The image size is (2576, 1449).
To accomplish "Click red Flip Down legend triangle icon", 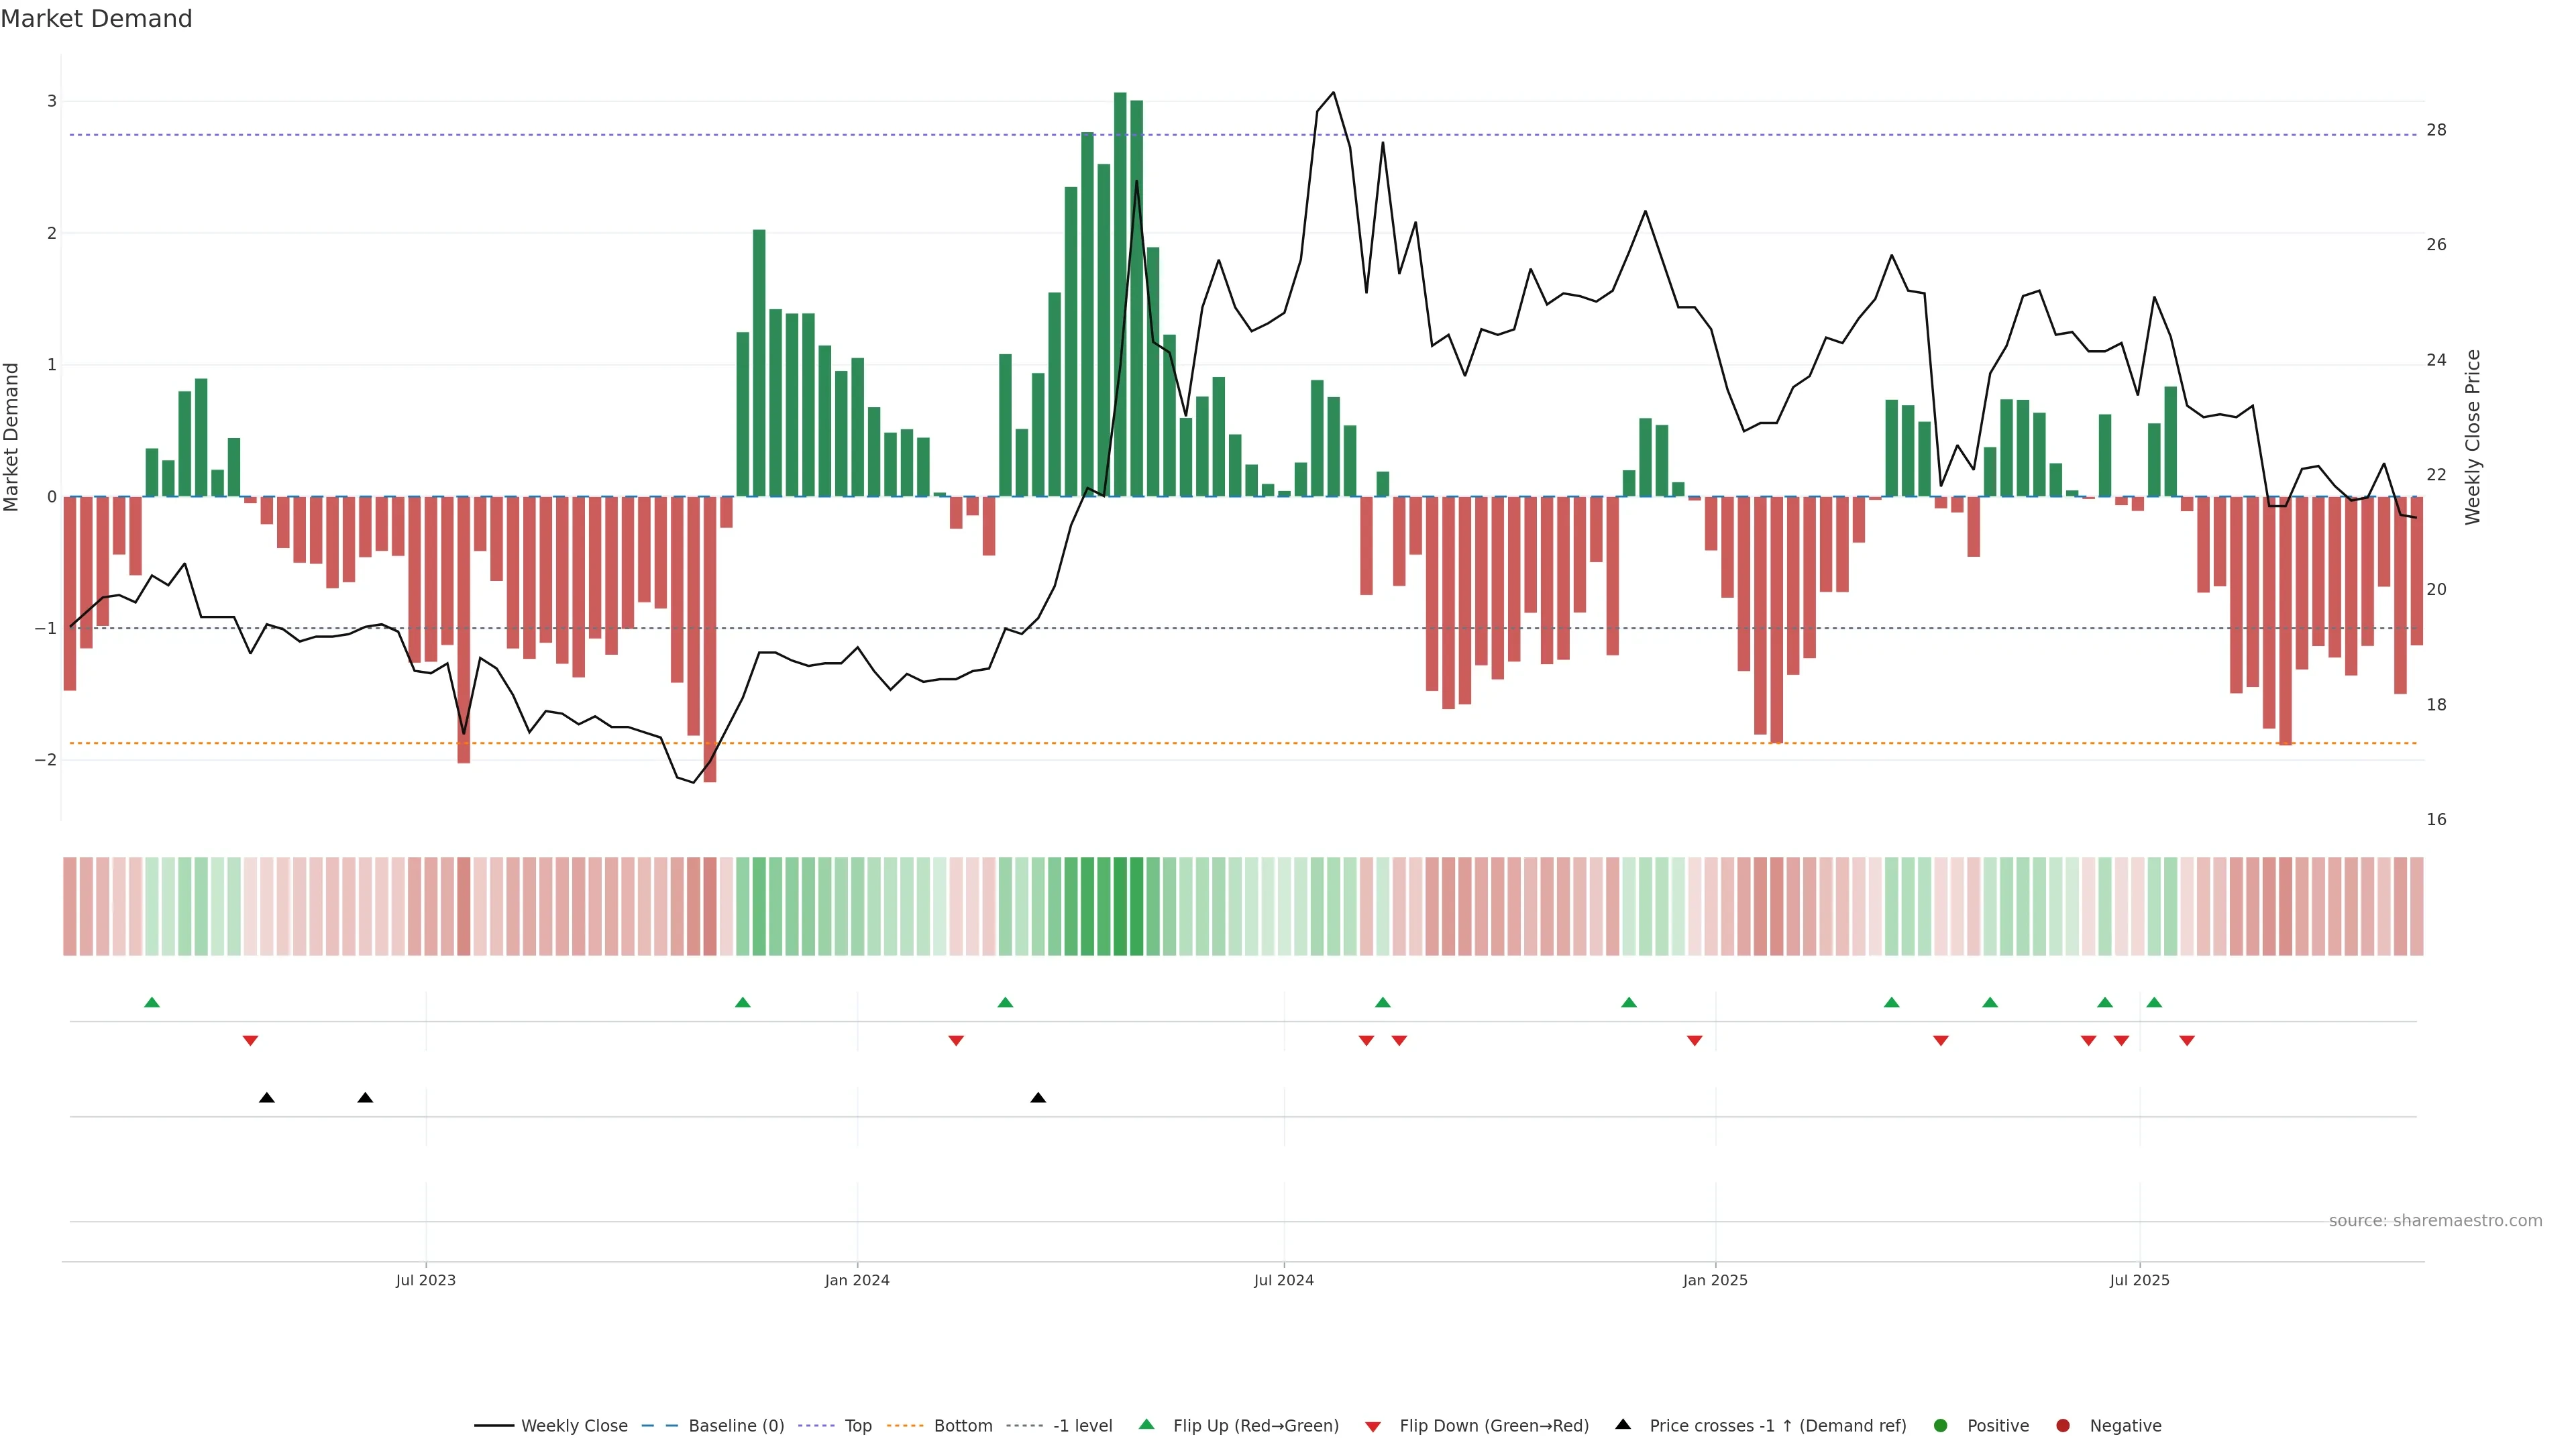I will pyautogui.click(x=1373, y=1427).
